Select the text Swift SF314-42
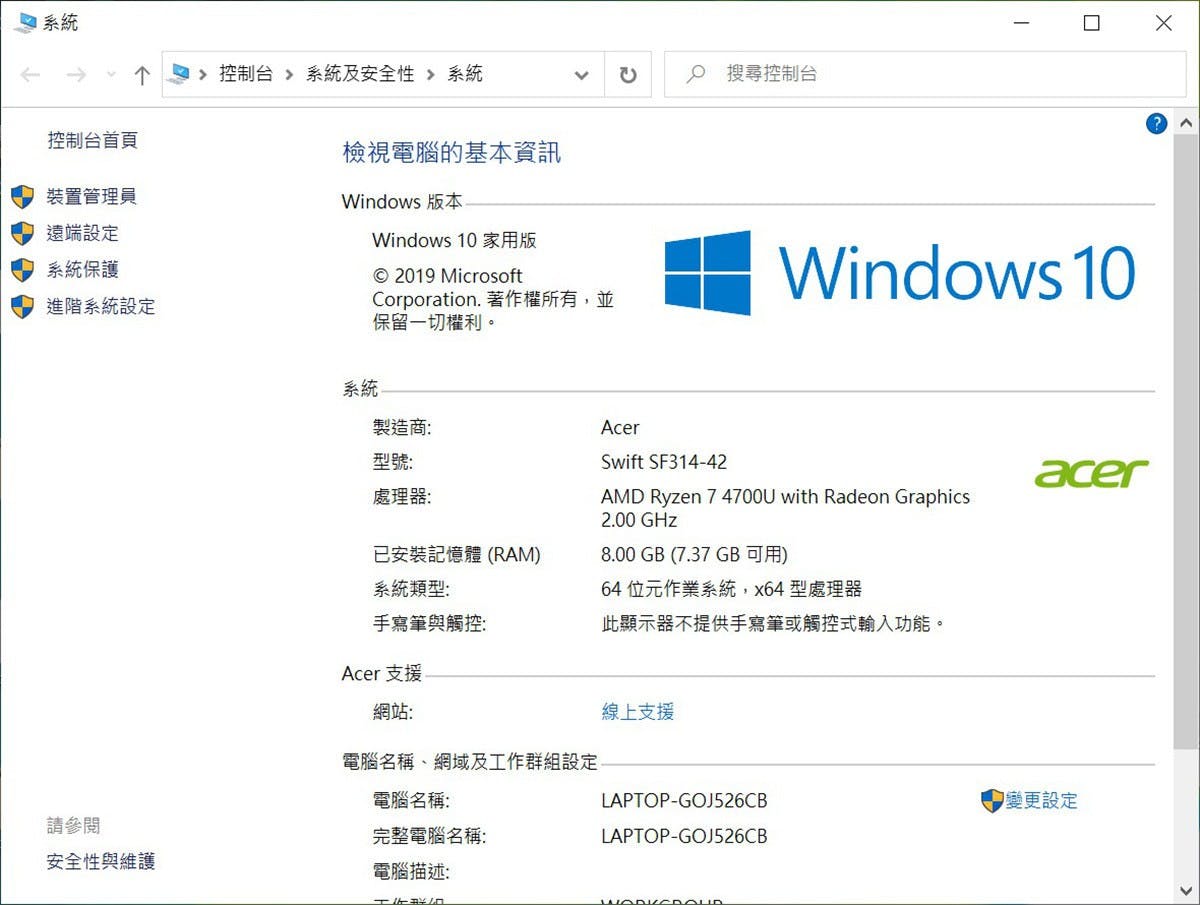The image size is (1200, 905). [664, 462]
